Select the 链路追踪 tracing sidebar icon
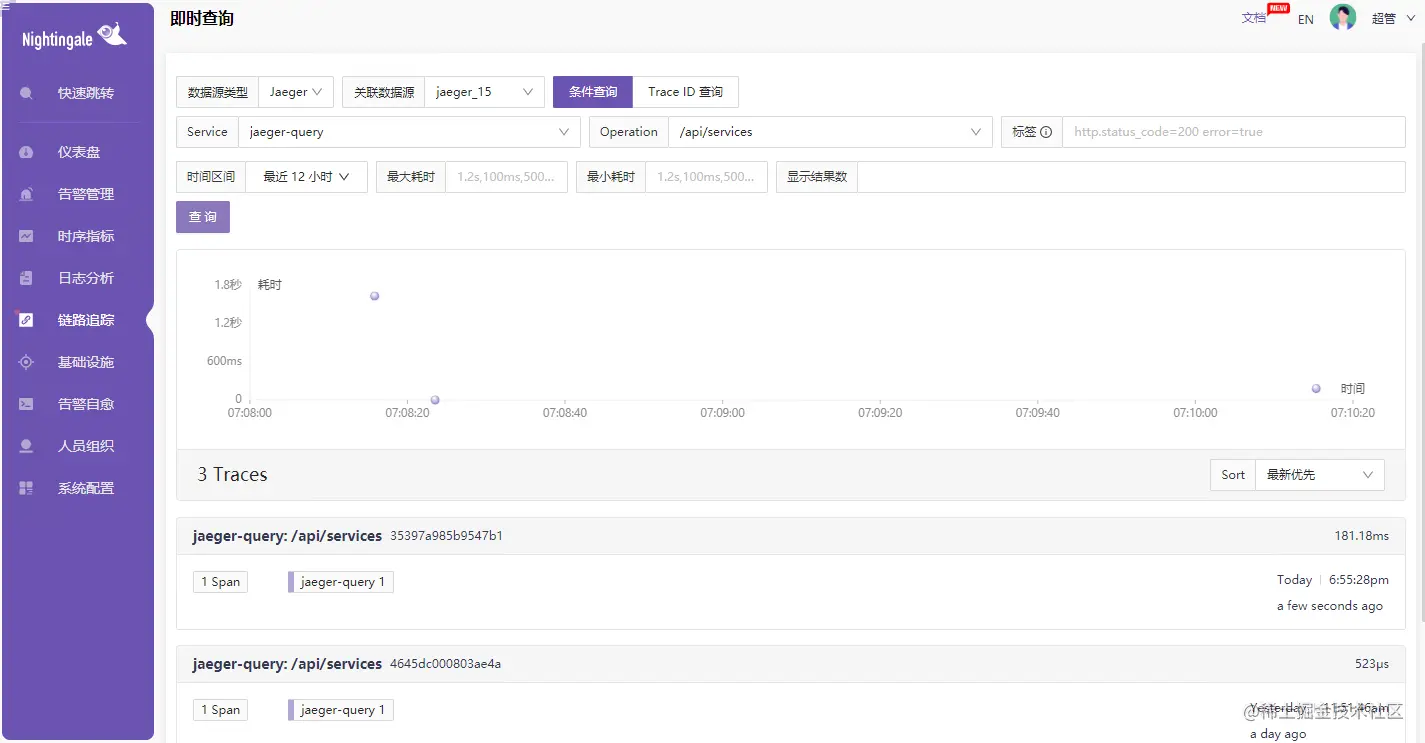Screen dimensions: 1425x743 (26, 320)
